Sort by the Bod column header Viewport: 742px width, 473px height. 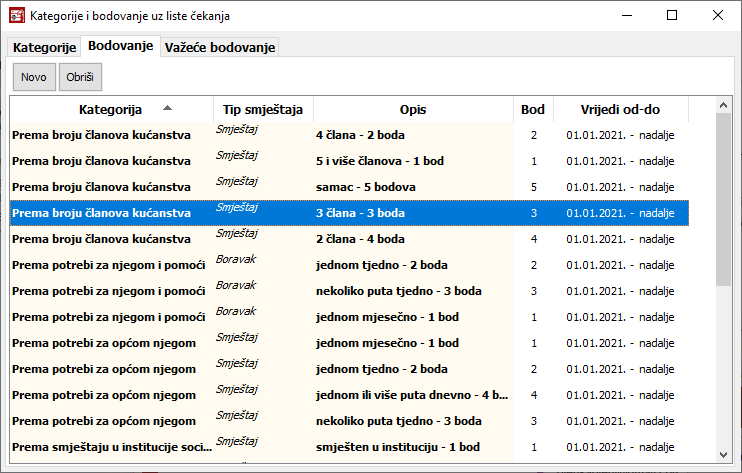pos(533,109)
